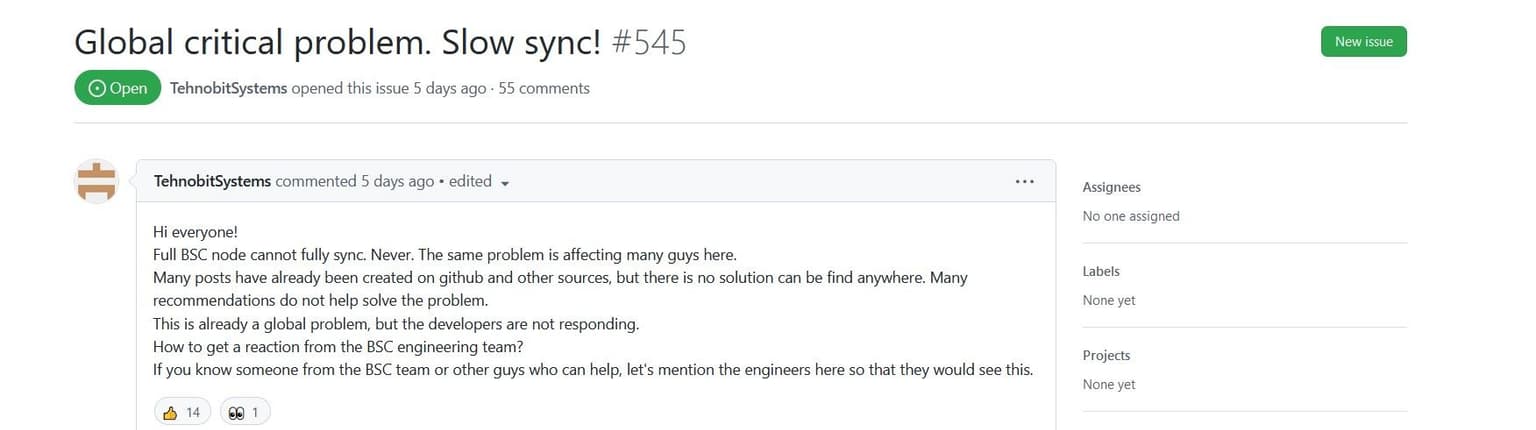Open the TehnobitSystems avatar image
The width and height of the screenshot is (1536, 430).
click(97, 181)
